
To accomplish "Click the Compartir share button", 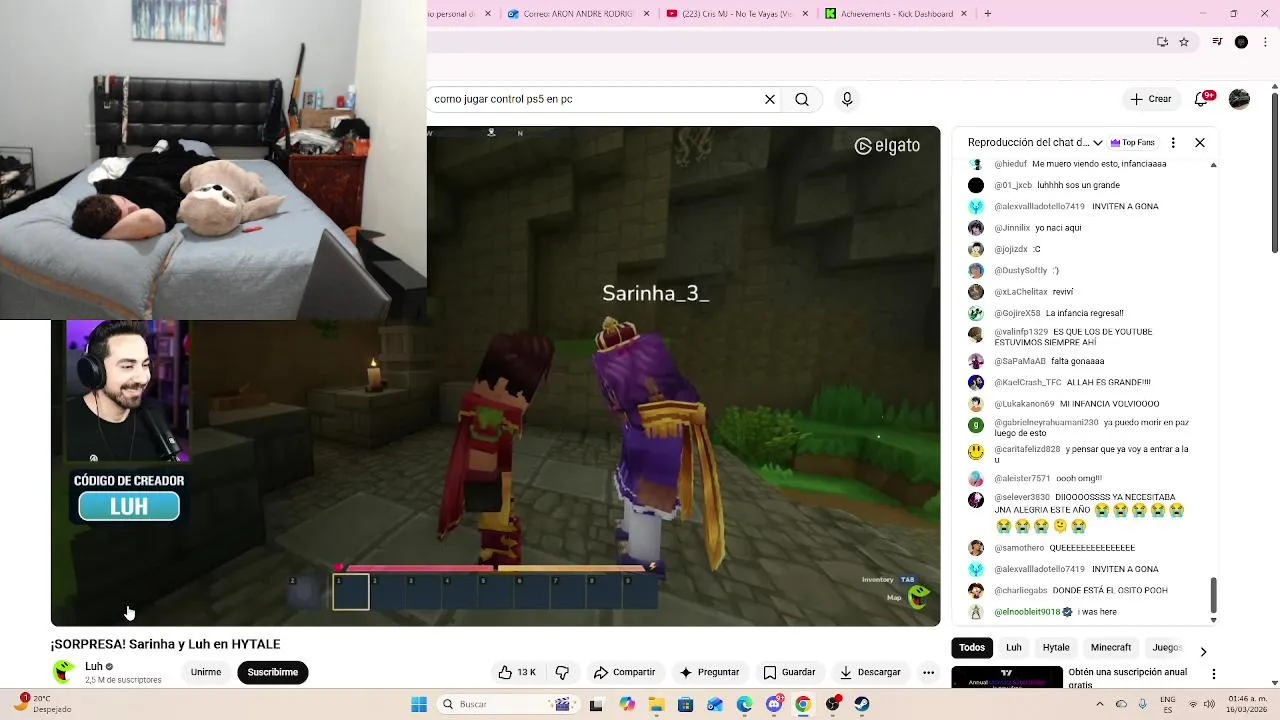I will (x=624, y=672).
